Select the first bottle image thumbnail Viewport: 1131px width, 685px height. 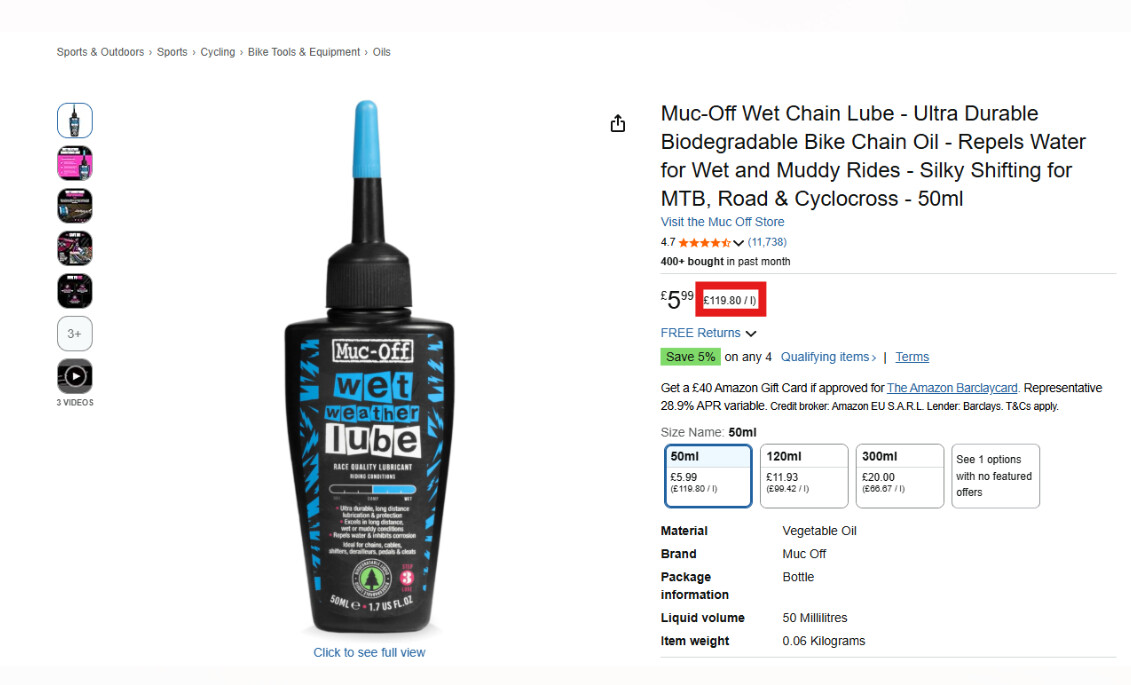pyautogui.click(x=75, y=121)
